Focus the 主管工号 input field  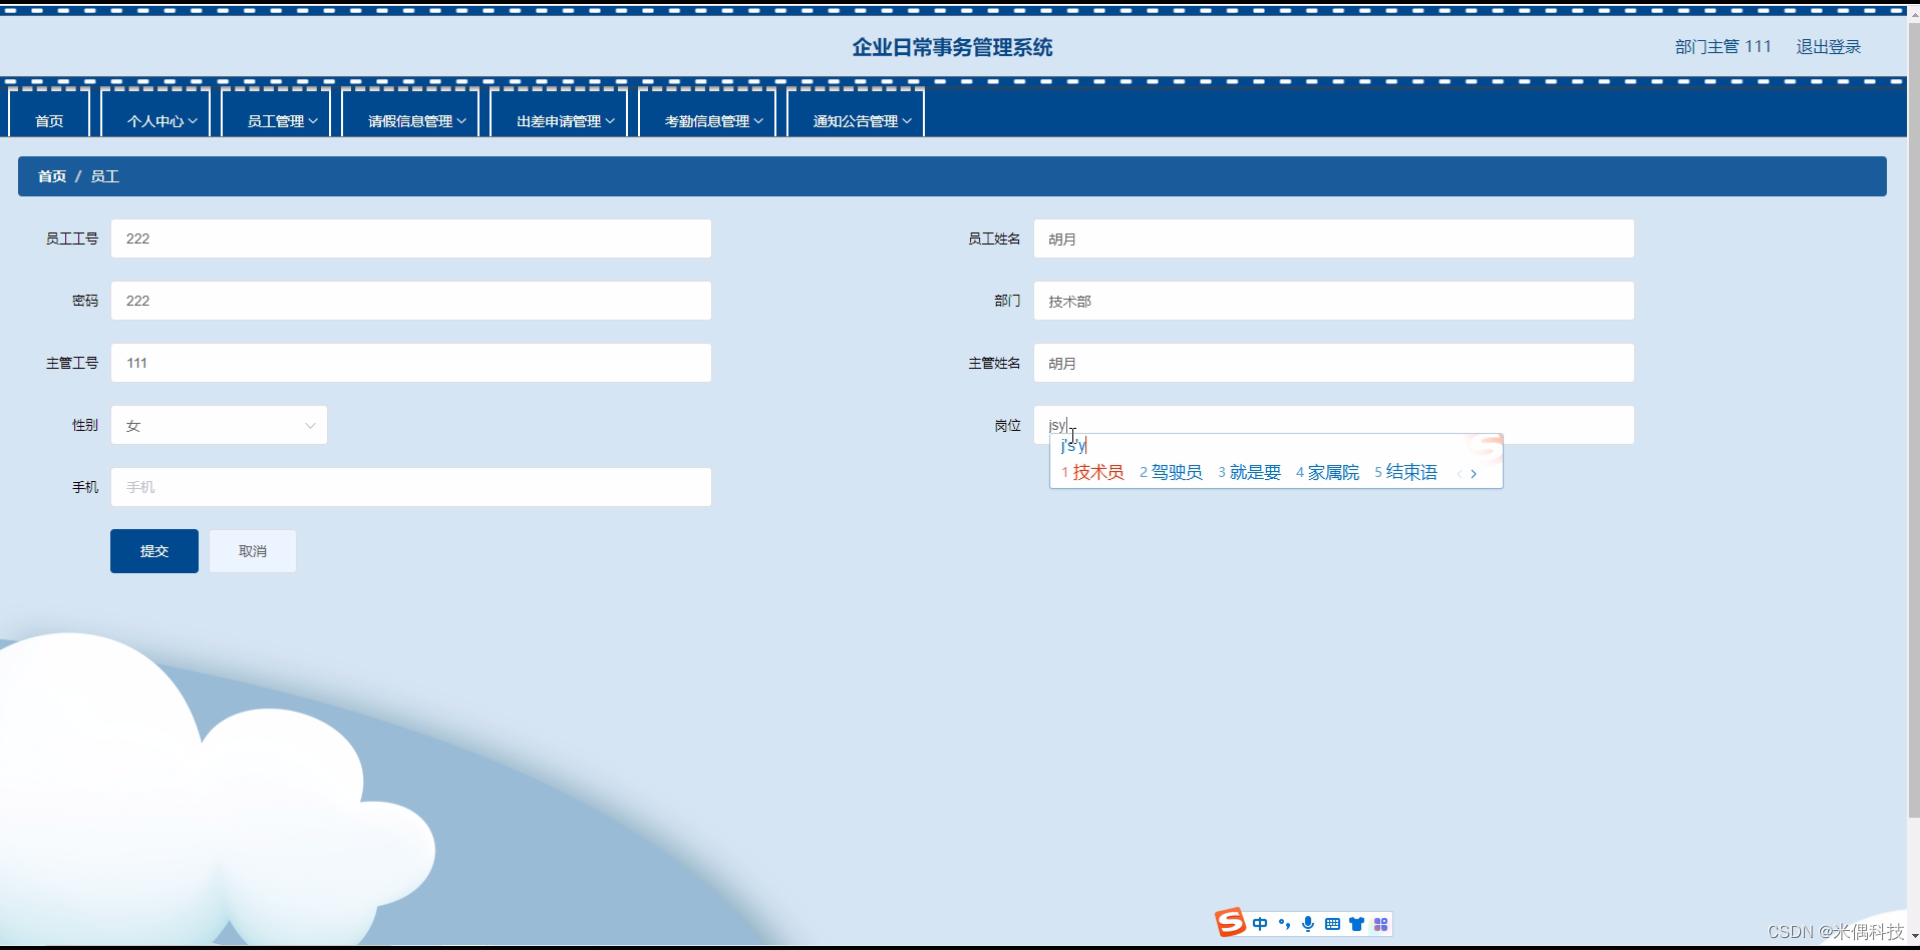[411, 363]
